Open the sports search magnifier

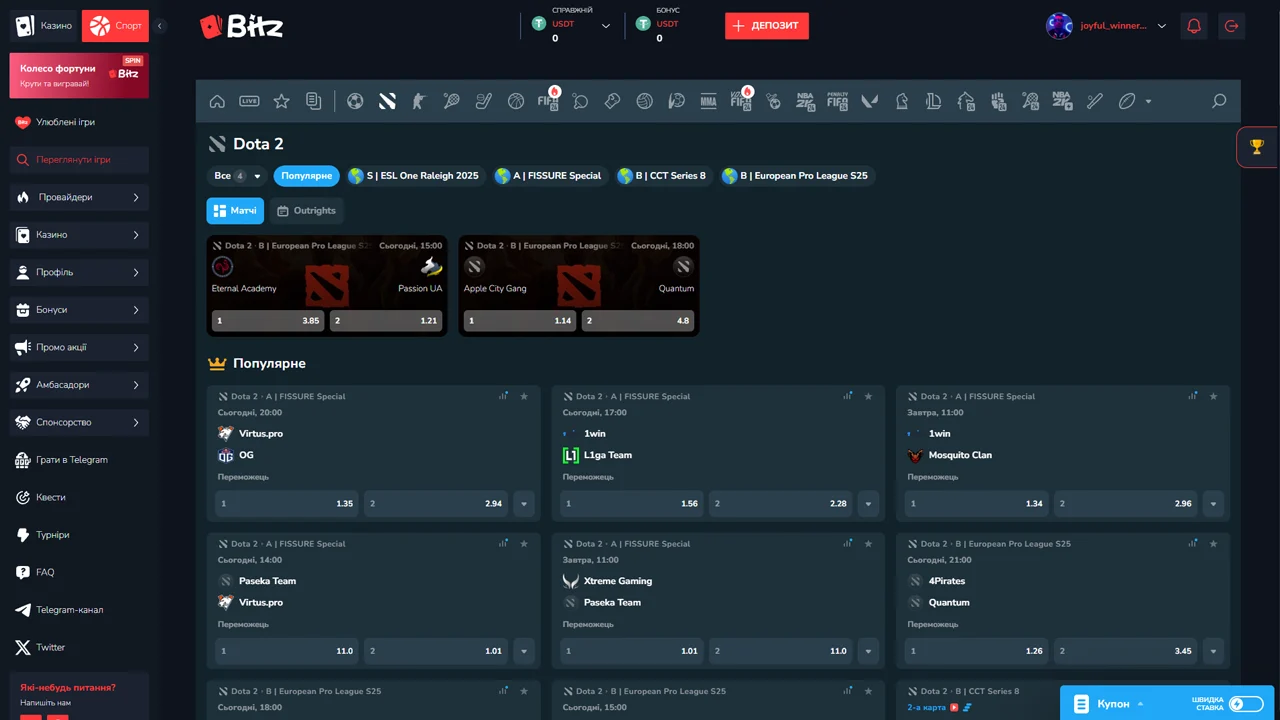click(1219, 101)
